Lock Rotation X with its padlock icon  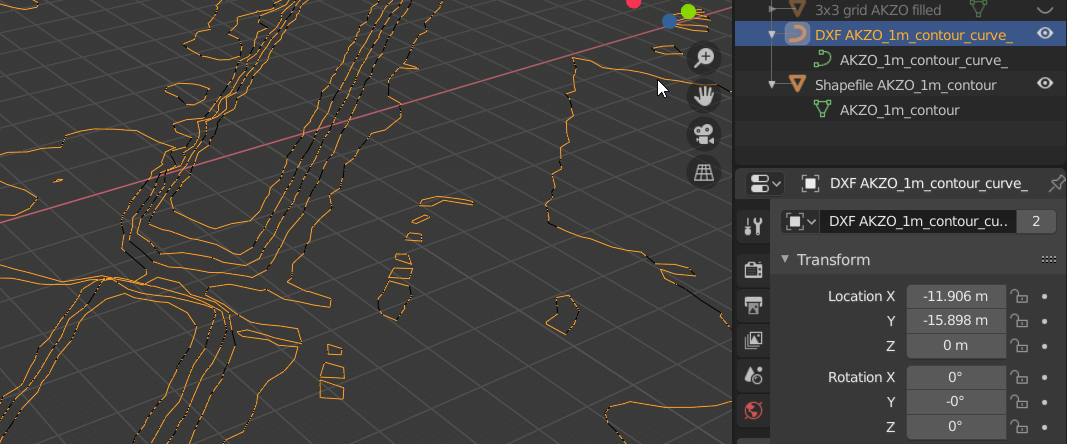pyautogui.click(x=1018, y=377)
